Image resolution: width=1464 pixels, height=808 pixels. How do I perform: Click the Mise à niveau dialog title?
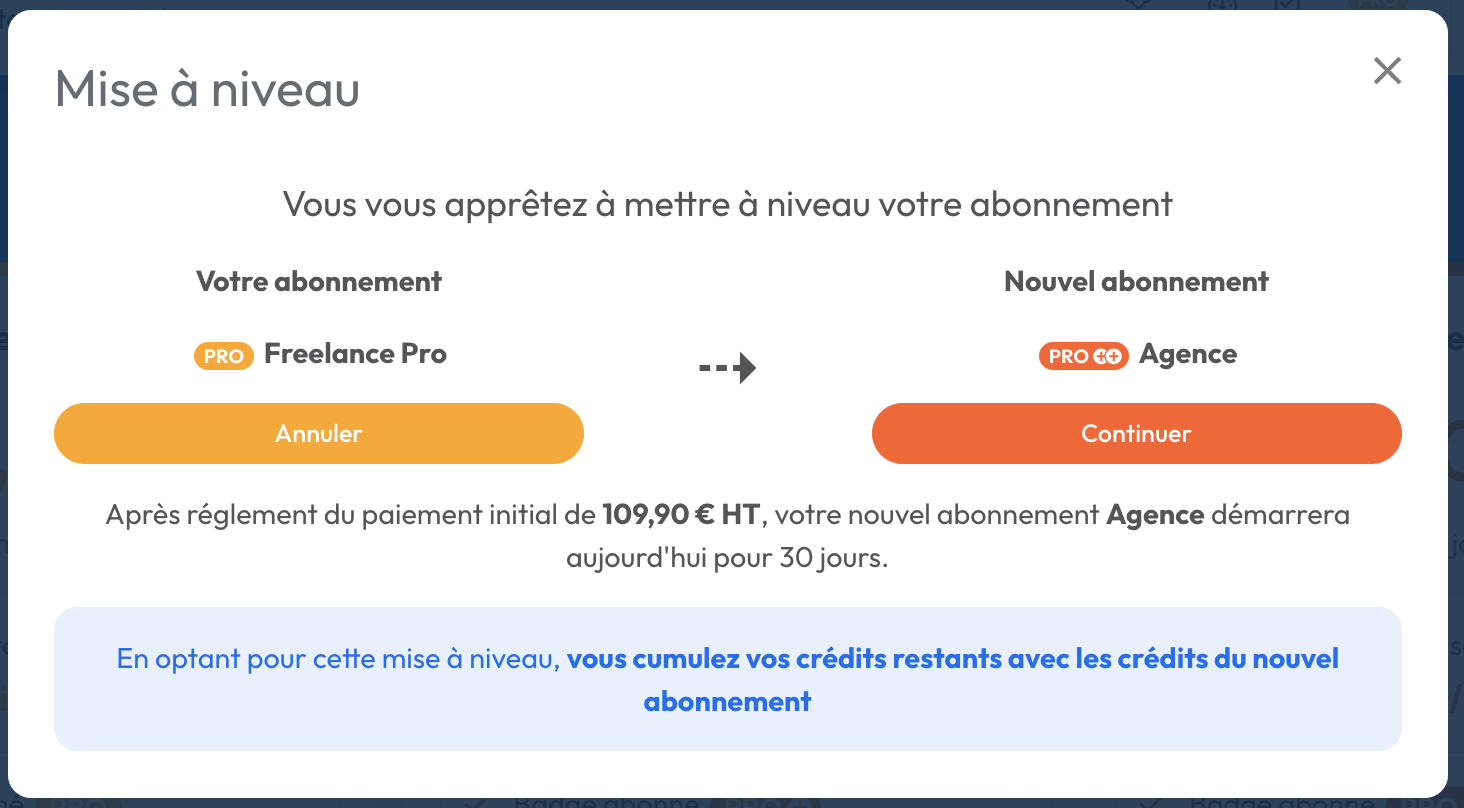tap(207, 89)
